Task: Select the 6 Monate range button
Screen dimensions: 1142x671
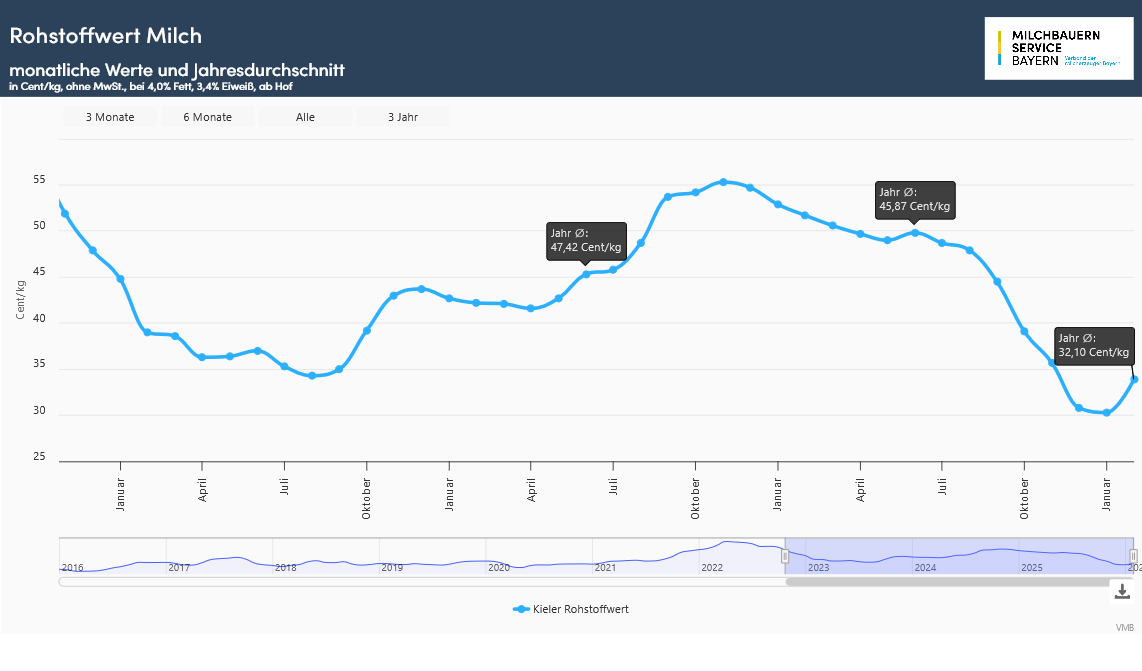Action: tap(207, 117)
